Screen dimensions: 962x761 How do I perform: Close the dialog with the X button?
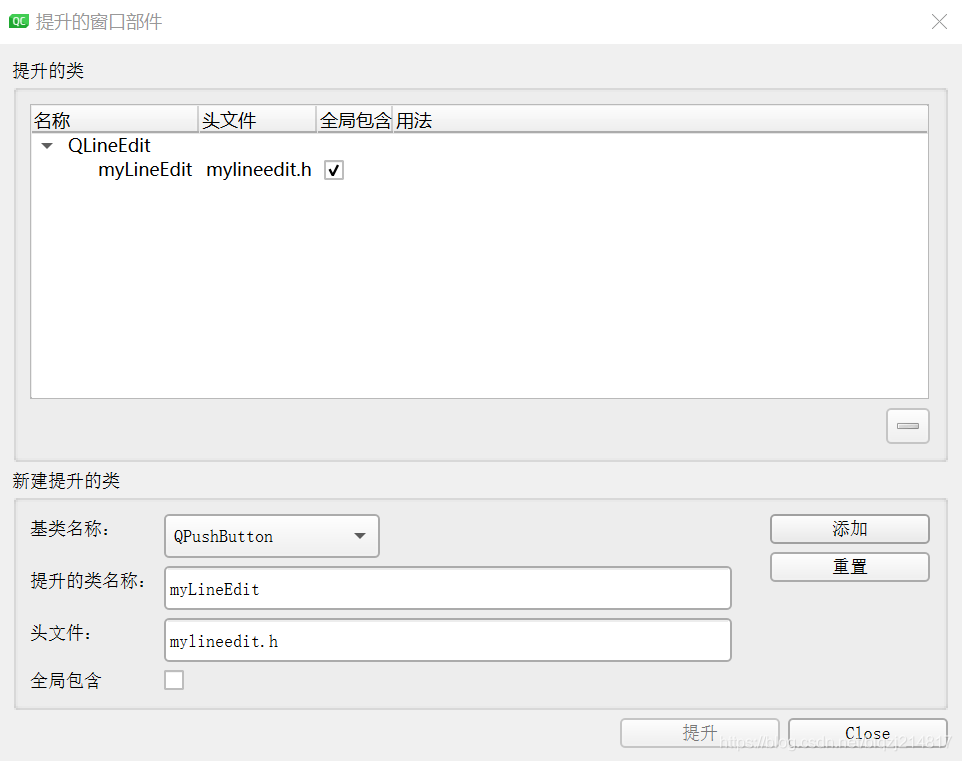[939, 21]
